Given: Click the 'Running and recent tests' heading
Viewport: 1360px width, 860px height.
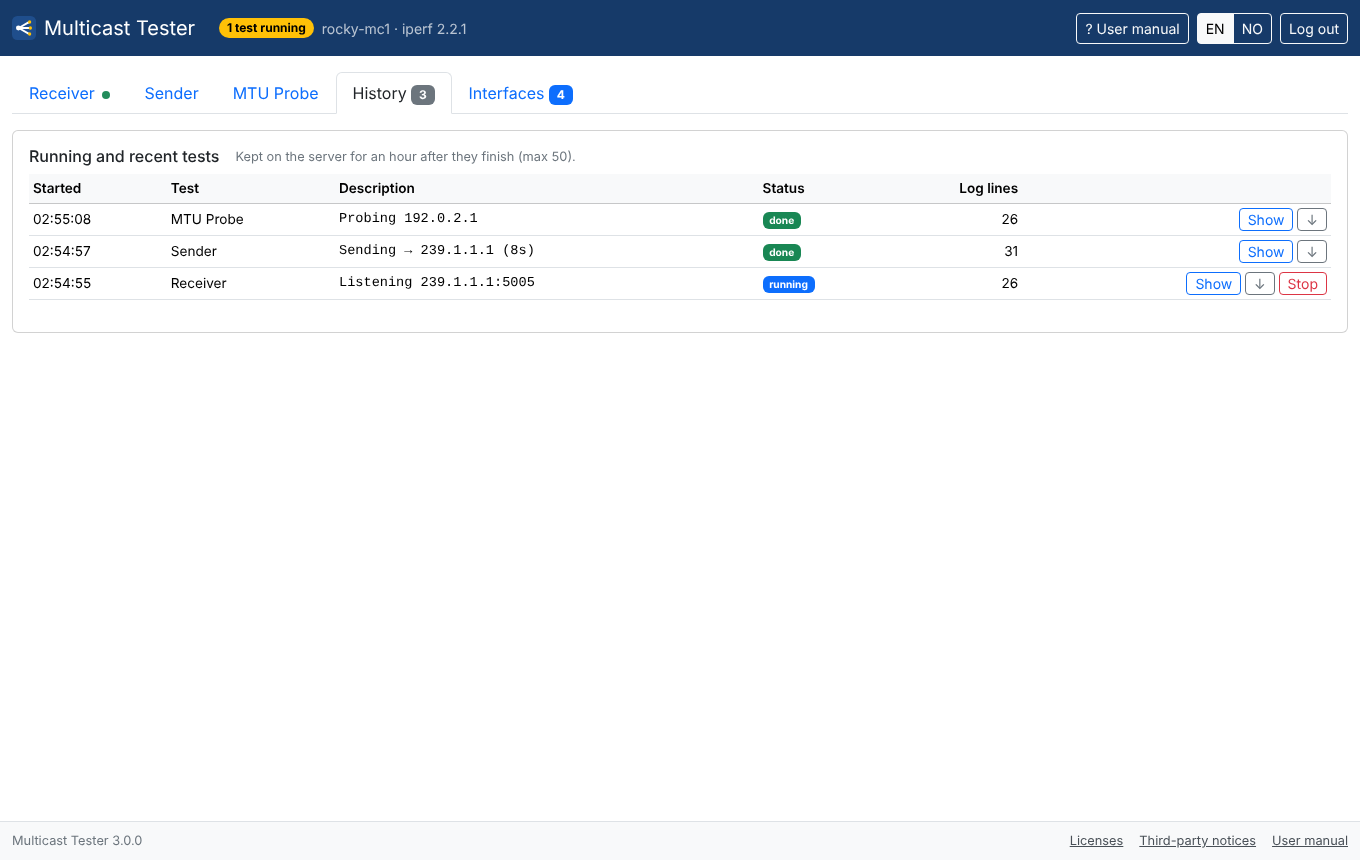Looking at the screenshot, I should click(124, 156).
